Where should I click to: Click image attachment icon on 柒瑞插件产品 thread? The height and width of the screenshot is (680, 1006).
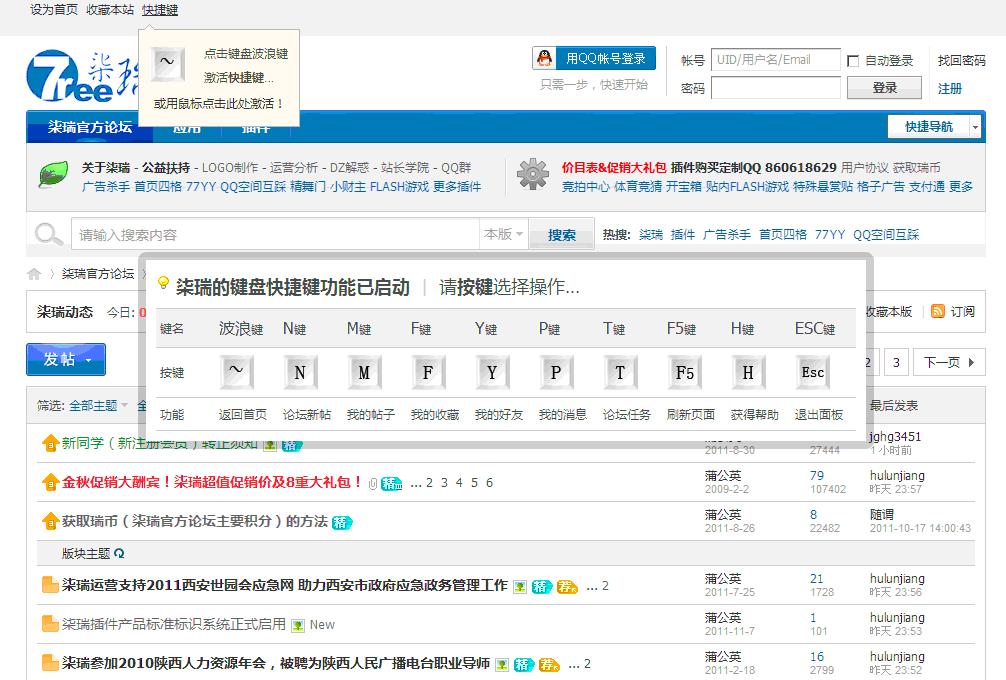(x=298, y=625)
